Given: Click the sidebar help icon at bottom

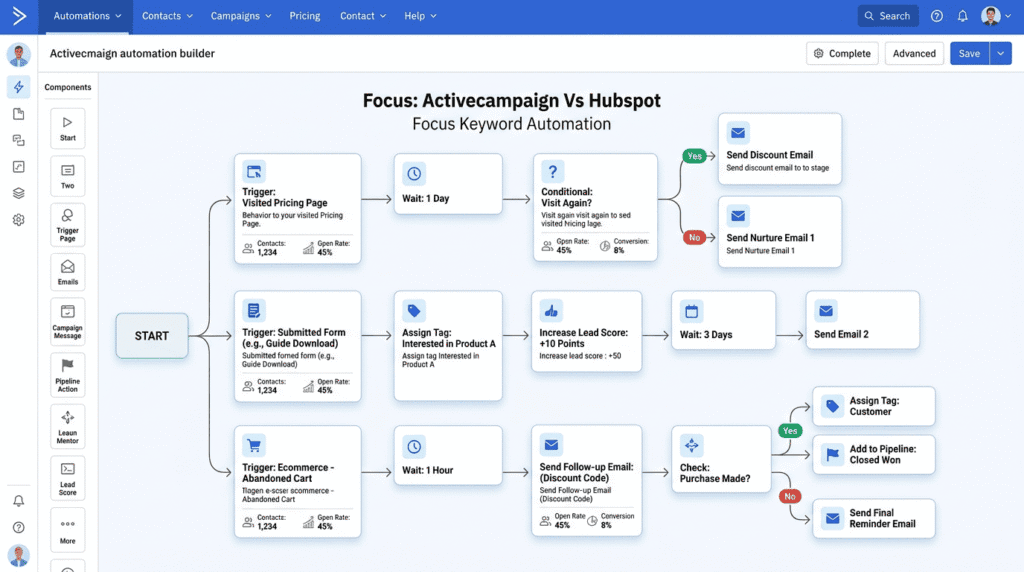Looking at the screenshot, I should click(18, 527).
